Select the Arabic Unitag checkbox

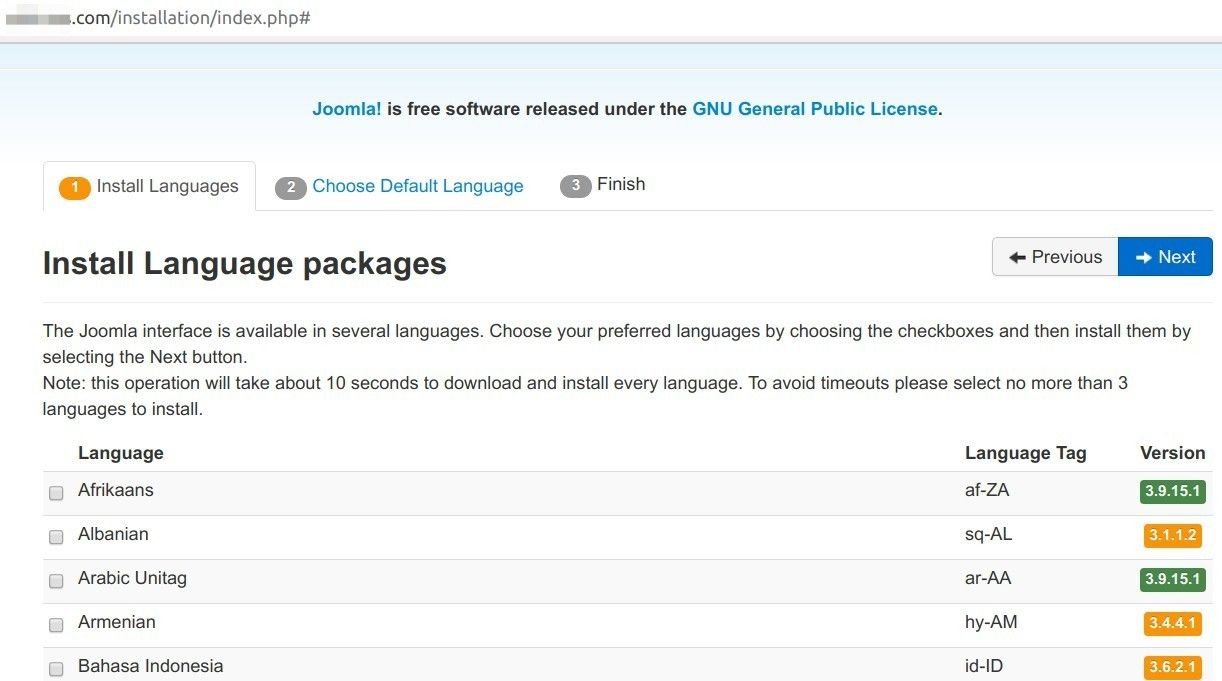tap(56, 581)
